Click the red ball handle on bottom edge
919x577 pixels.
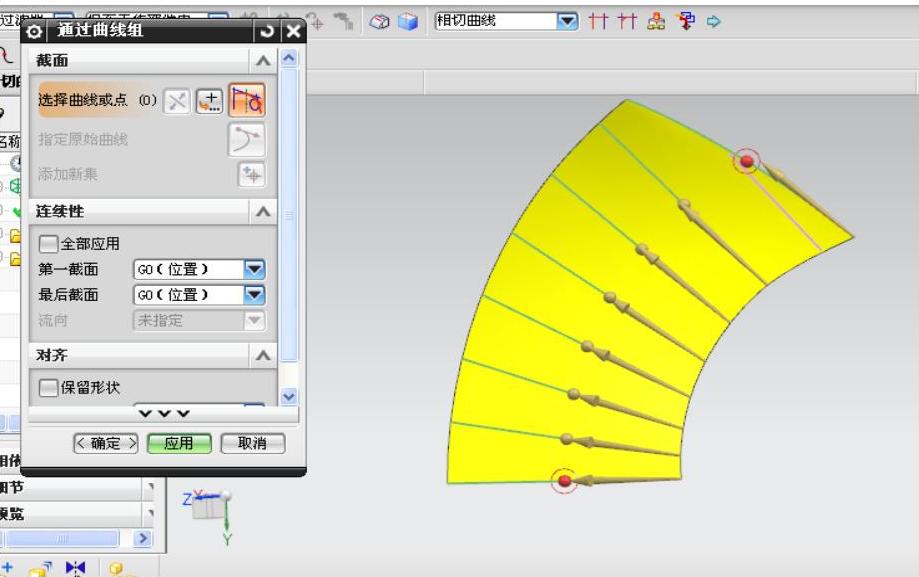point(564,481)
